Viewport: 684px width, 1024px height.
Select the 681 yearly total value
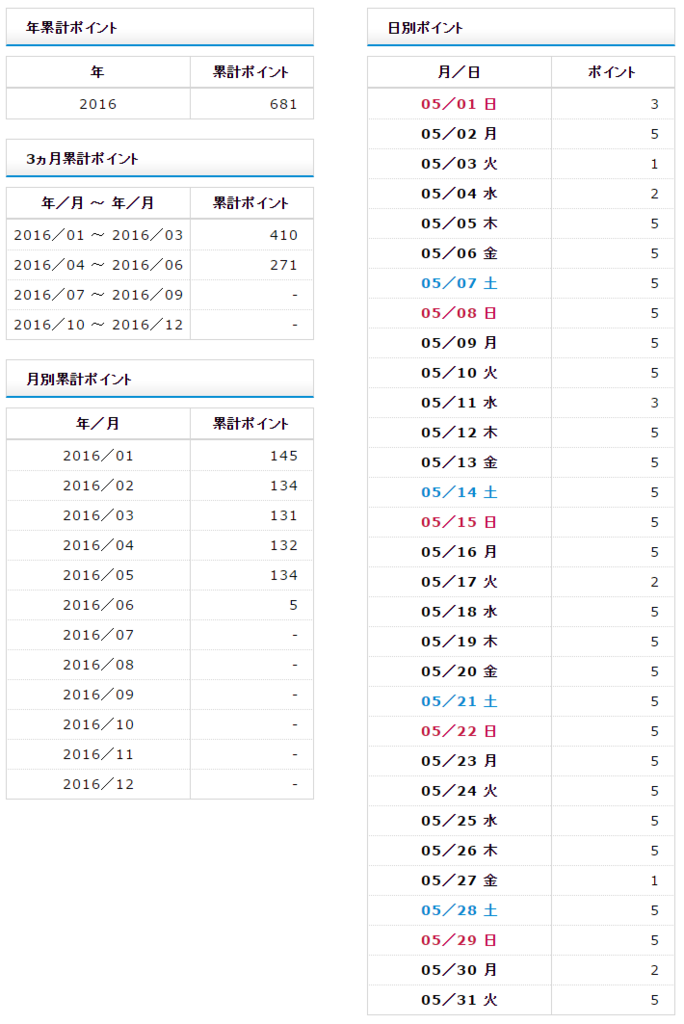click(284, 104)
